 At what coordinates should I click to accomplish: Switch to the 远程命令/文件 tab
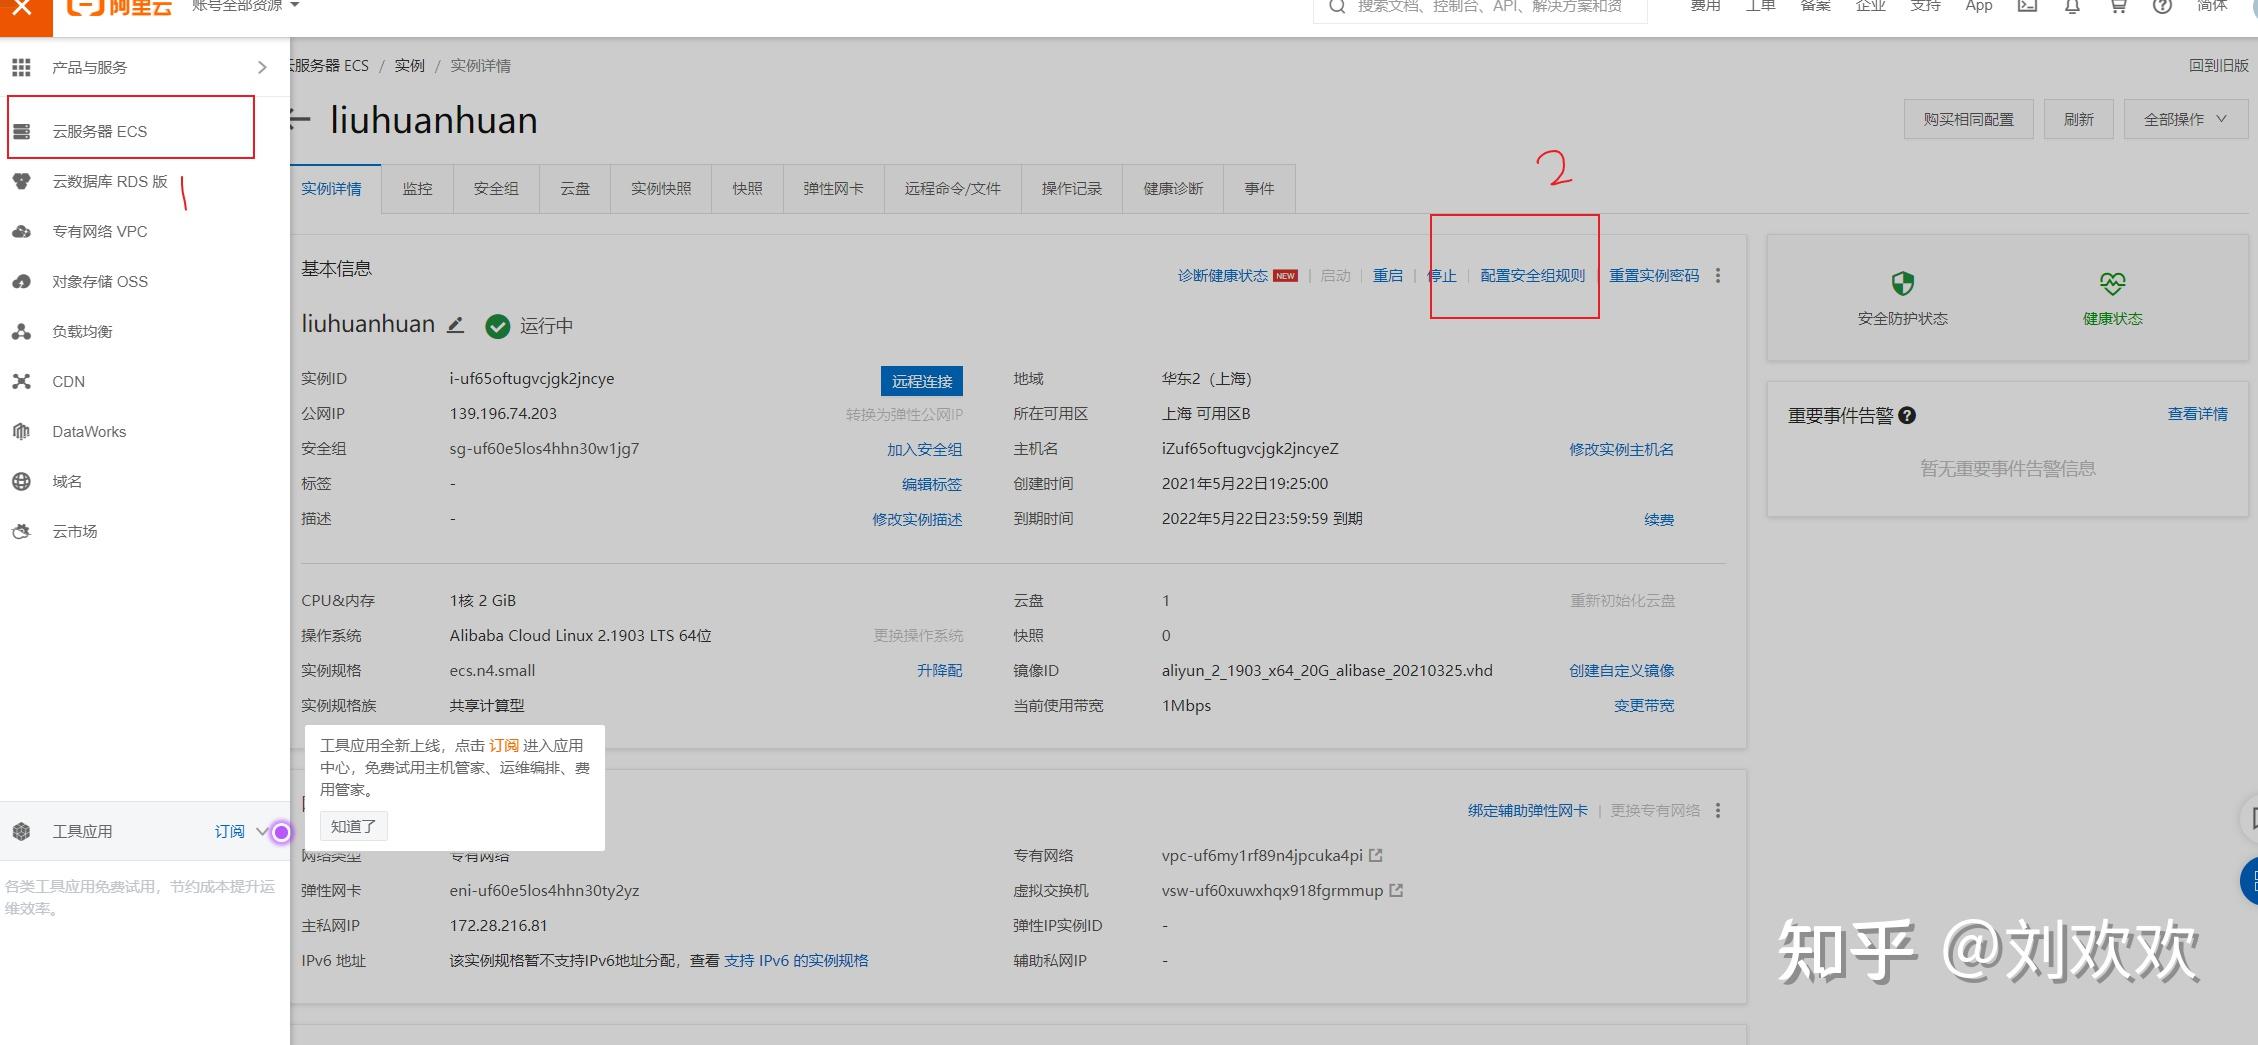953,189
